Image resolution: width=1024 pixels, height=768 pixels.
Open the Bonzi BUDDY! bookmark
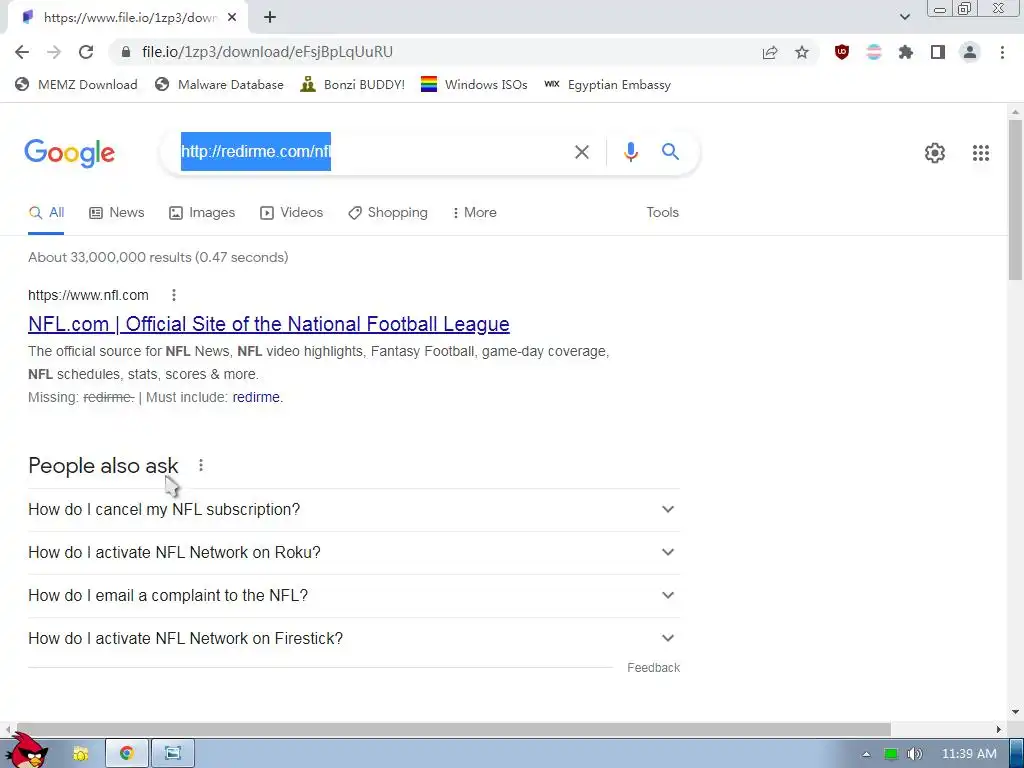[x=353, y=84]
